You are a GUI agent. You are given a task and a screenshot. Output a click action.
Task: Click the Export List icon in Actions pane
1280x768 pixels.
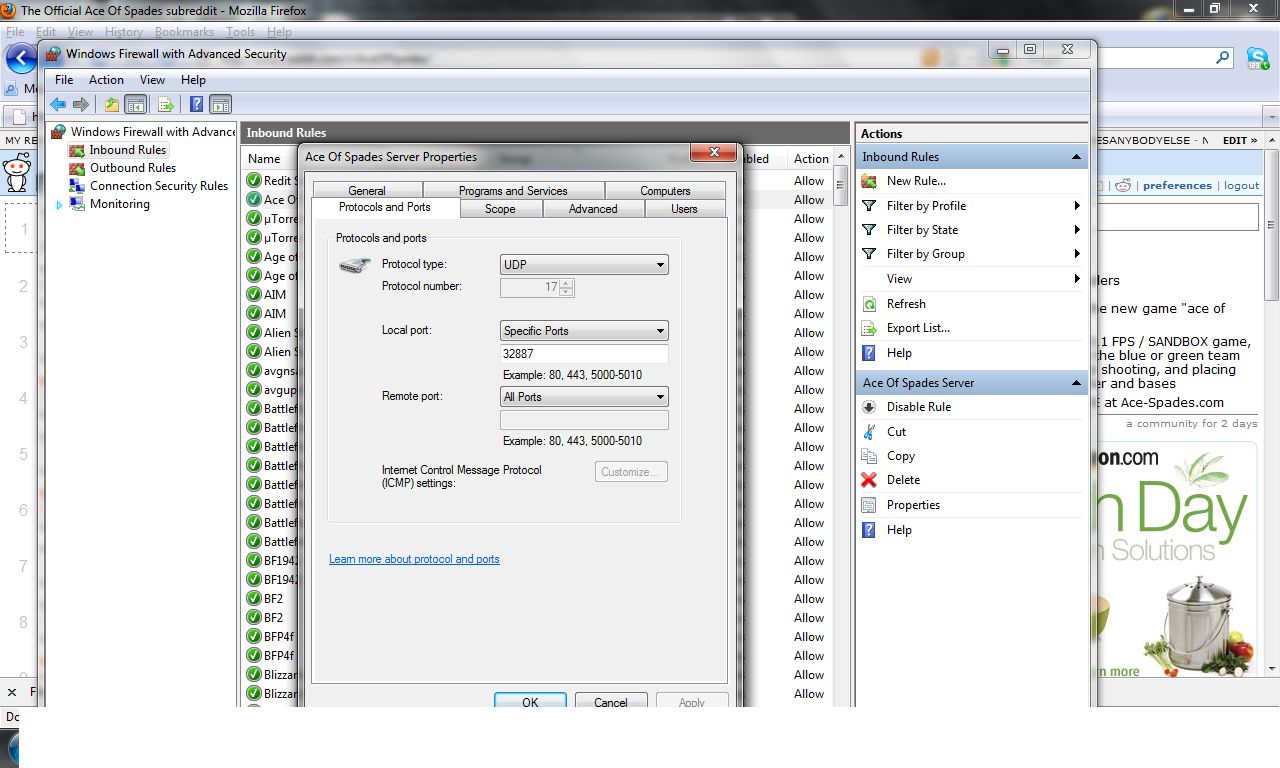point(869,328)
